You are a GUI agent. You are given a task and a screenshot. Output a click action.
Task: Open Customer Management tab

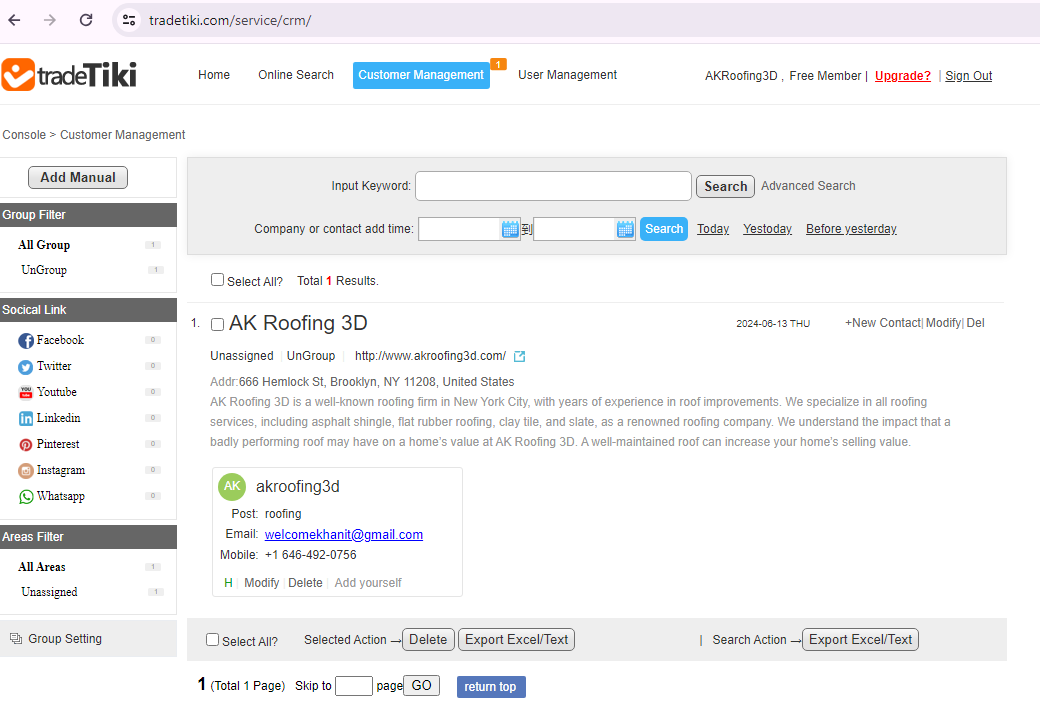click(421, 75)
